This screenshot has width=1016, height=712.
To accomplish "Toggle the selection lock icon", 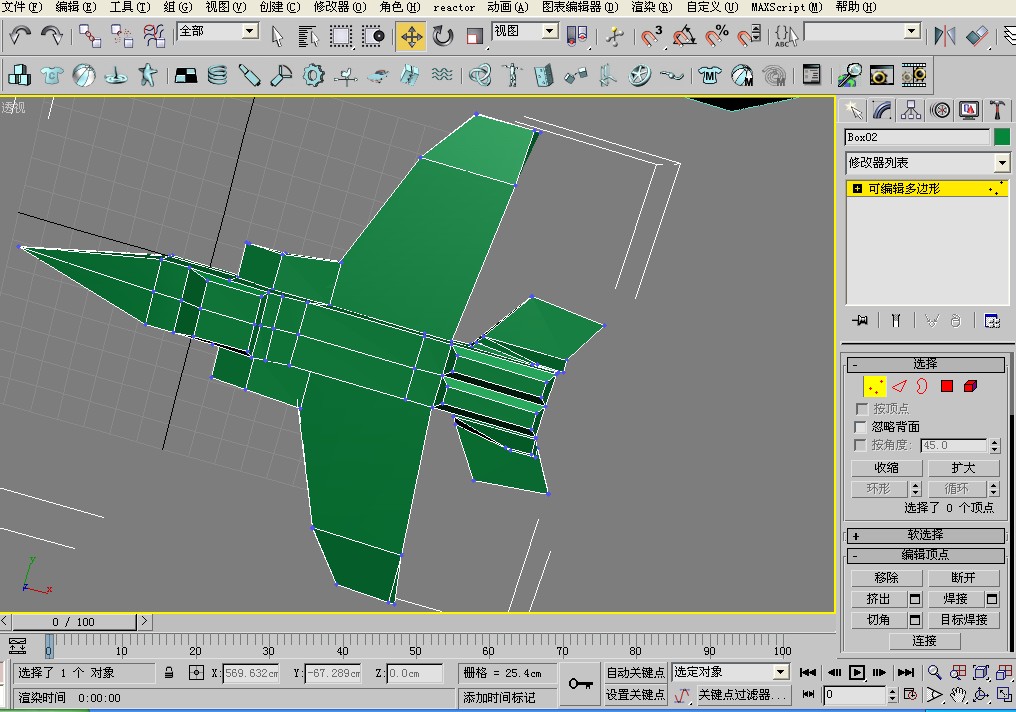I will (x=169, y=672).
